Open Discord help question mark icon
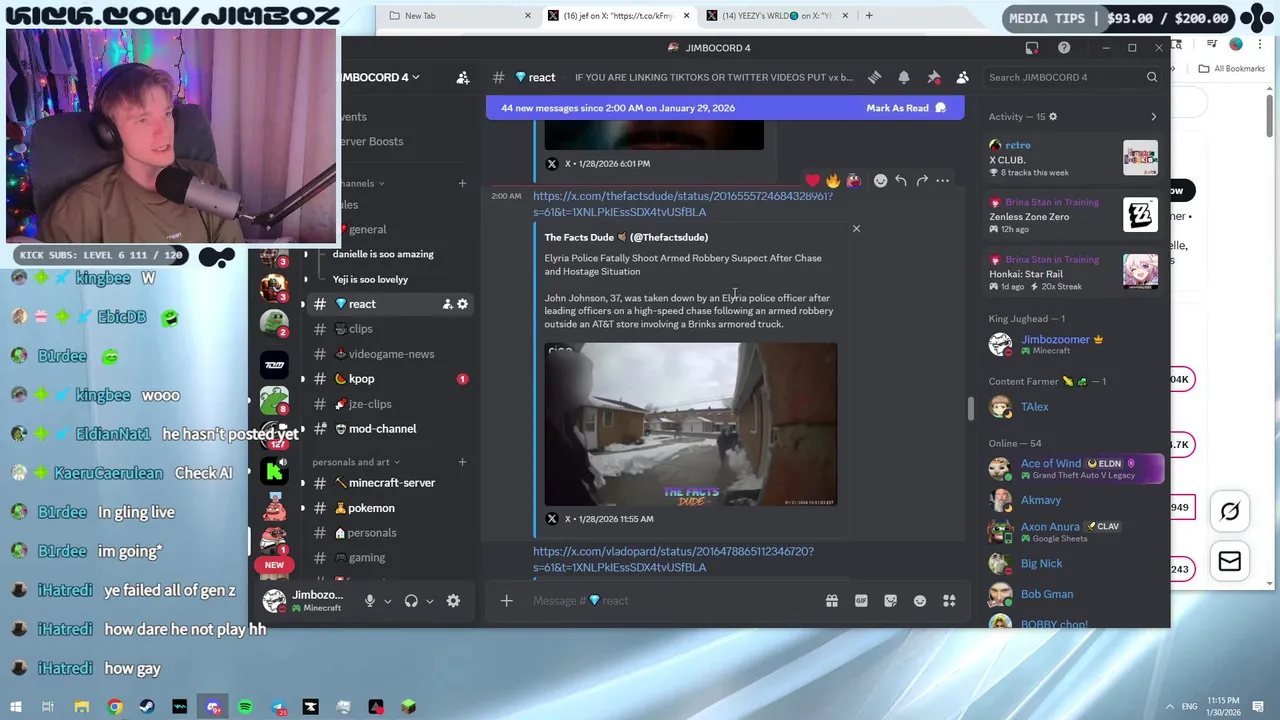 tap(1064, 48)
